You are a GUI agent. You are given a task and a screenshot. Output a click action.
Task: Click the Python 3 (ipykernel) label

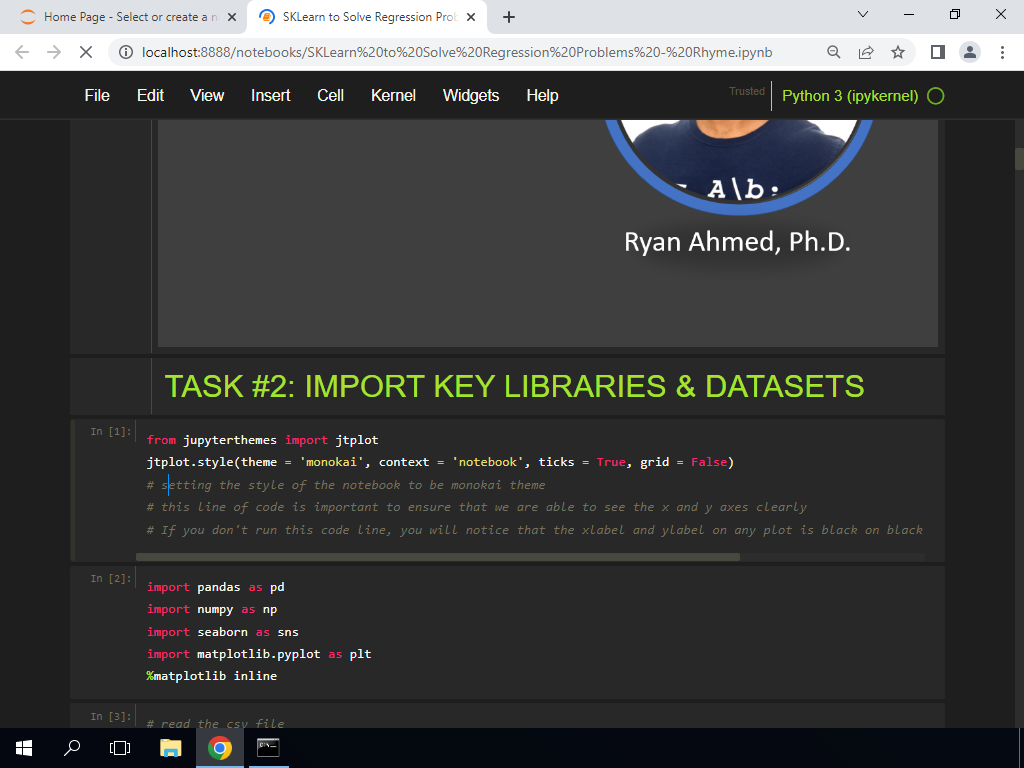click(x=850, y=96)
